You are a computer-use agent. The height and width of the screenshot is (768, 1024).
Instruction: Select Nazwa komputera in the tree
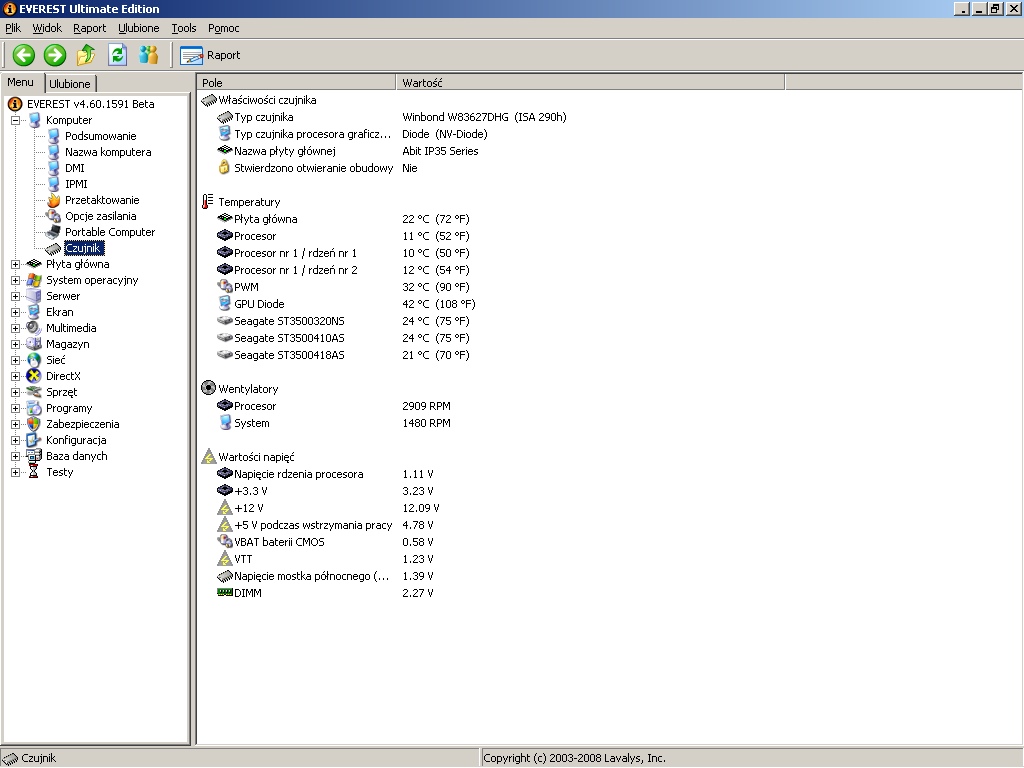pos(108,152)
